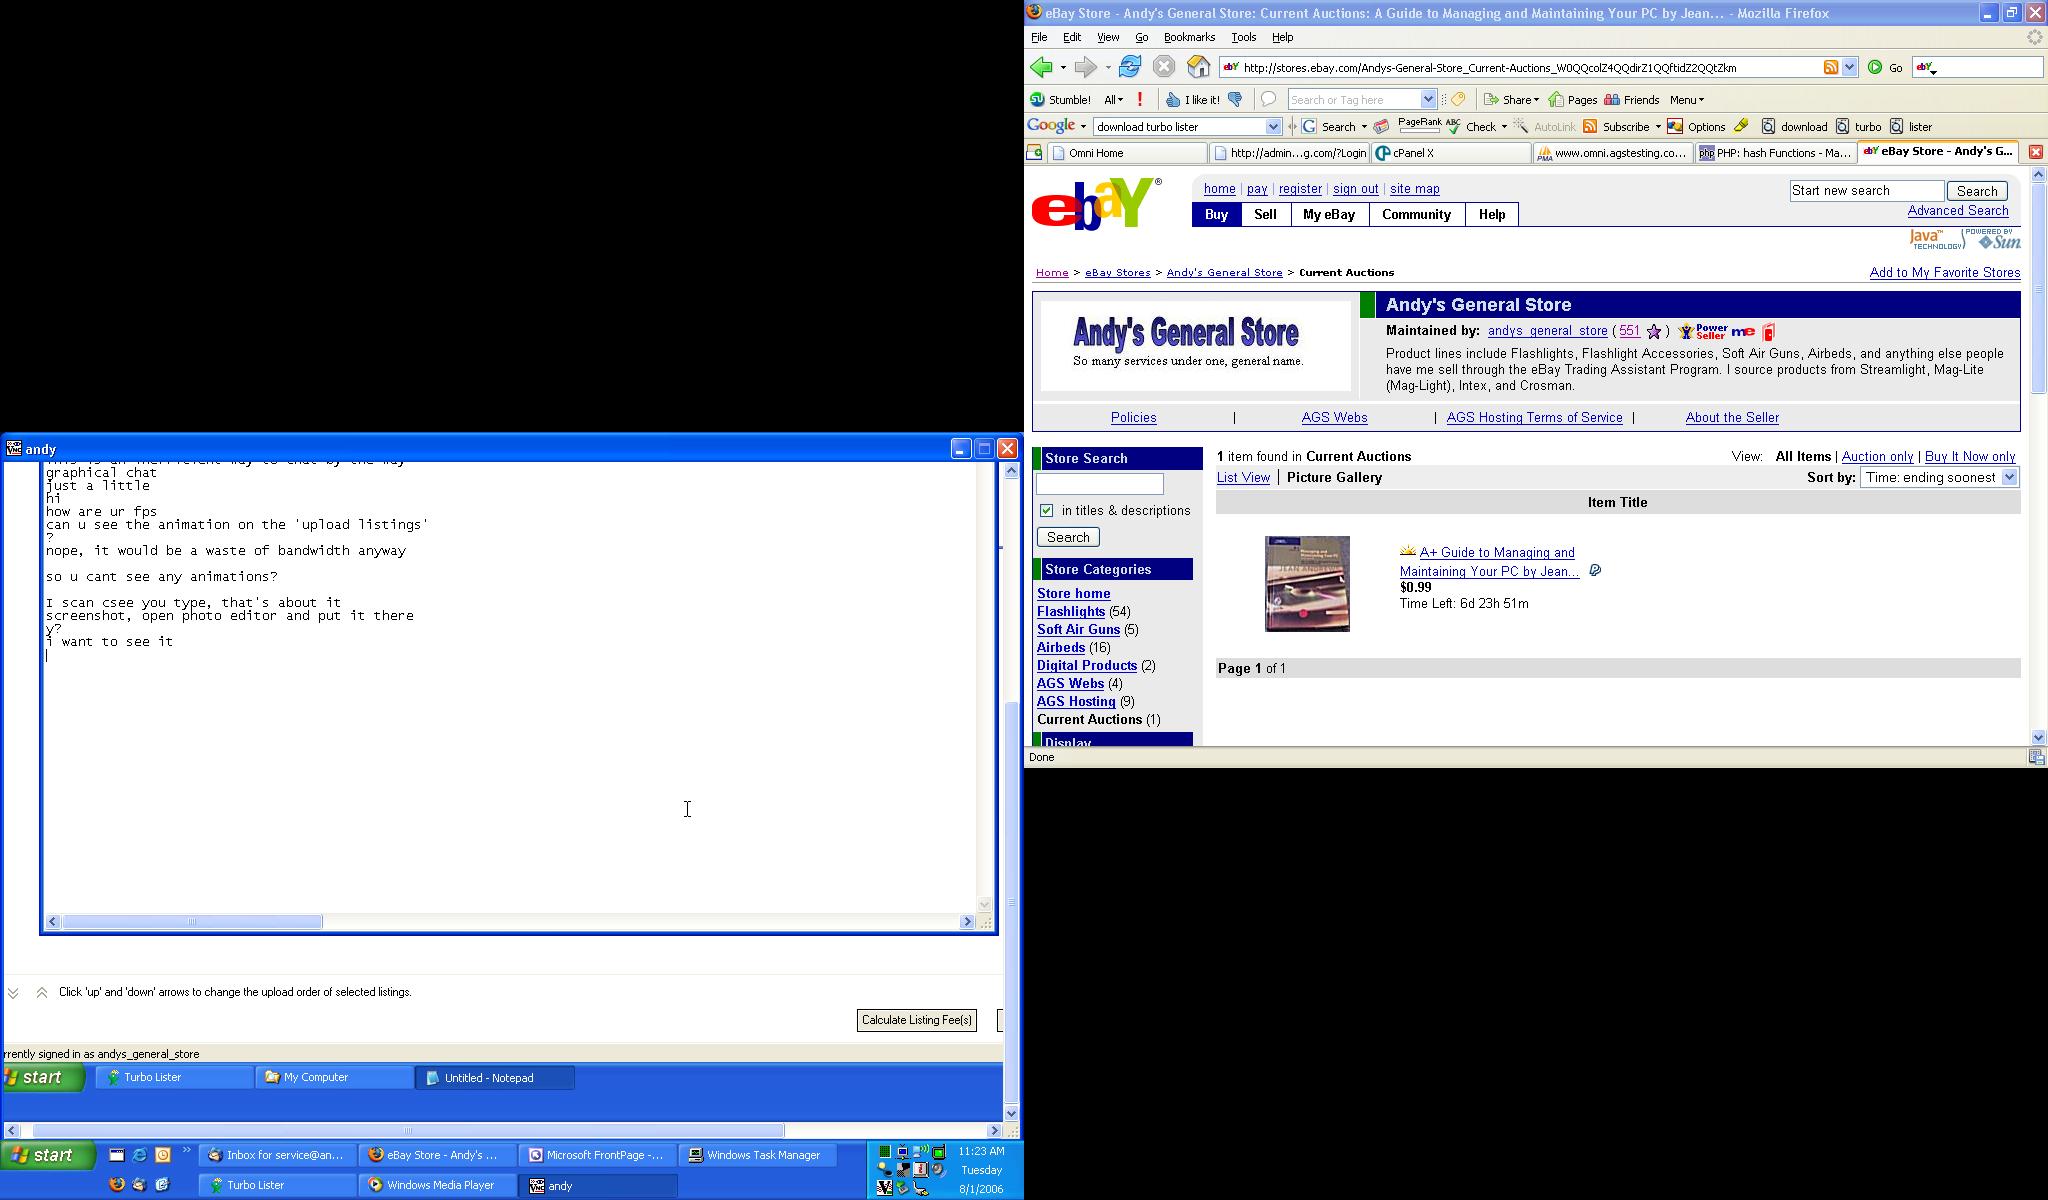Open the Flashlights store category link
The image size is (2048, 1200).
1070,612
